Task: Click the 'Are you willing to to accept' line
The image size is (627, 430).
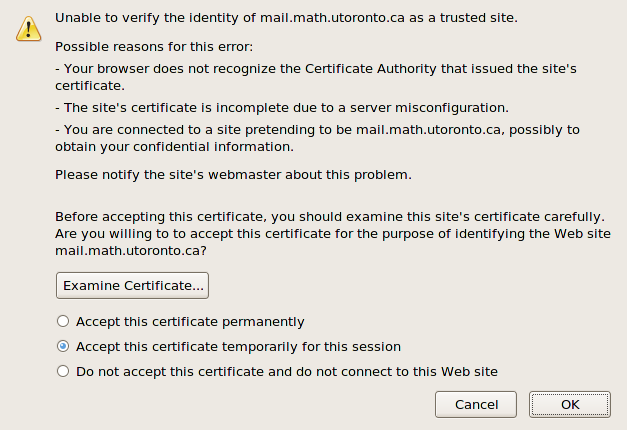Action: click(x=333, y=234)
